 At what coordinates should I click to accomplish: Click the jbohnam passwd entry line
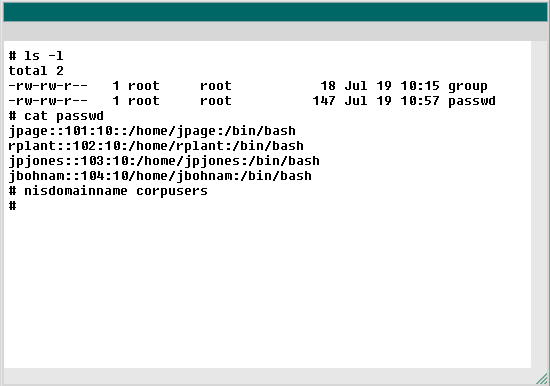(160, 176)
